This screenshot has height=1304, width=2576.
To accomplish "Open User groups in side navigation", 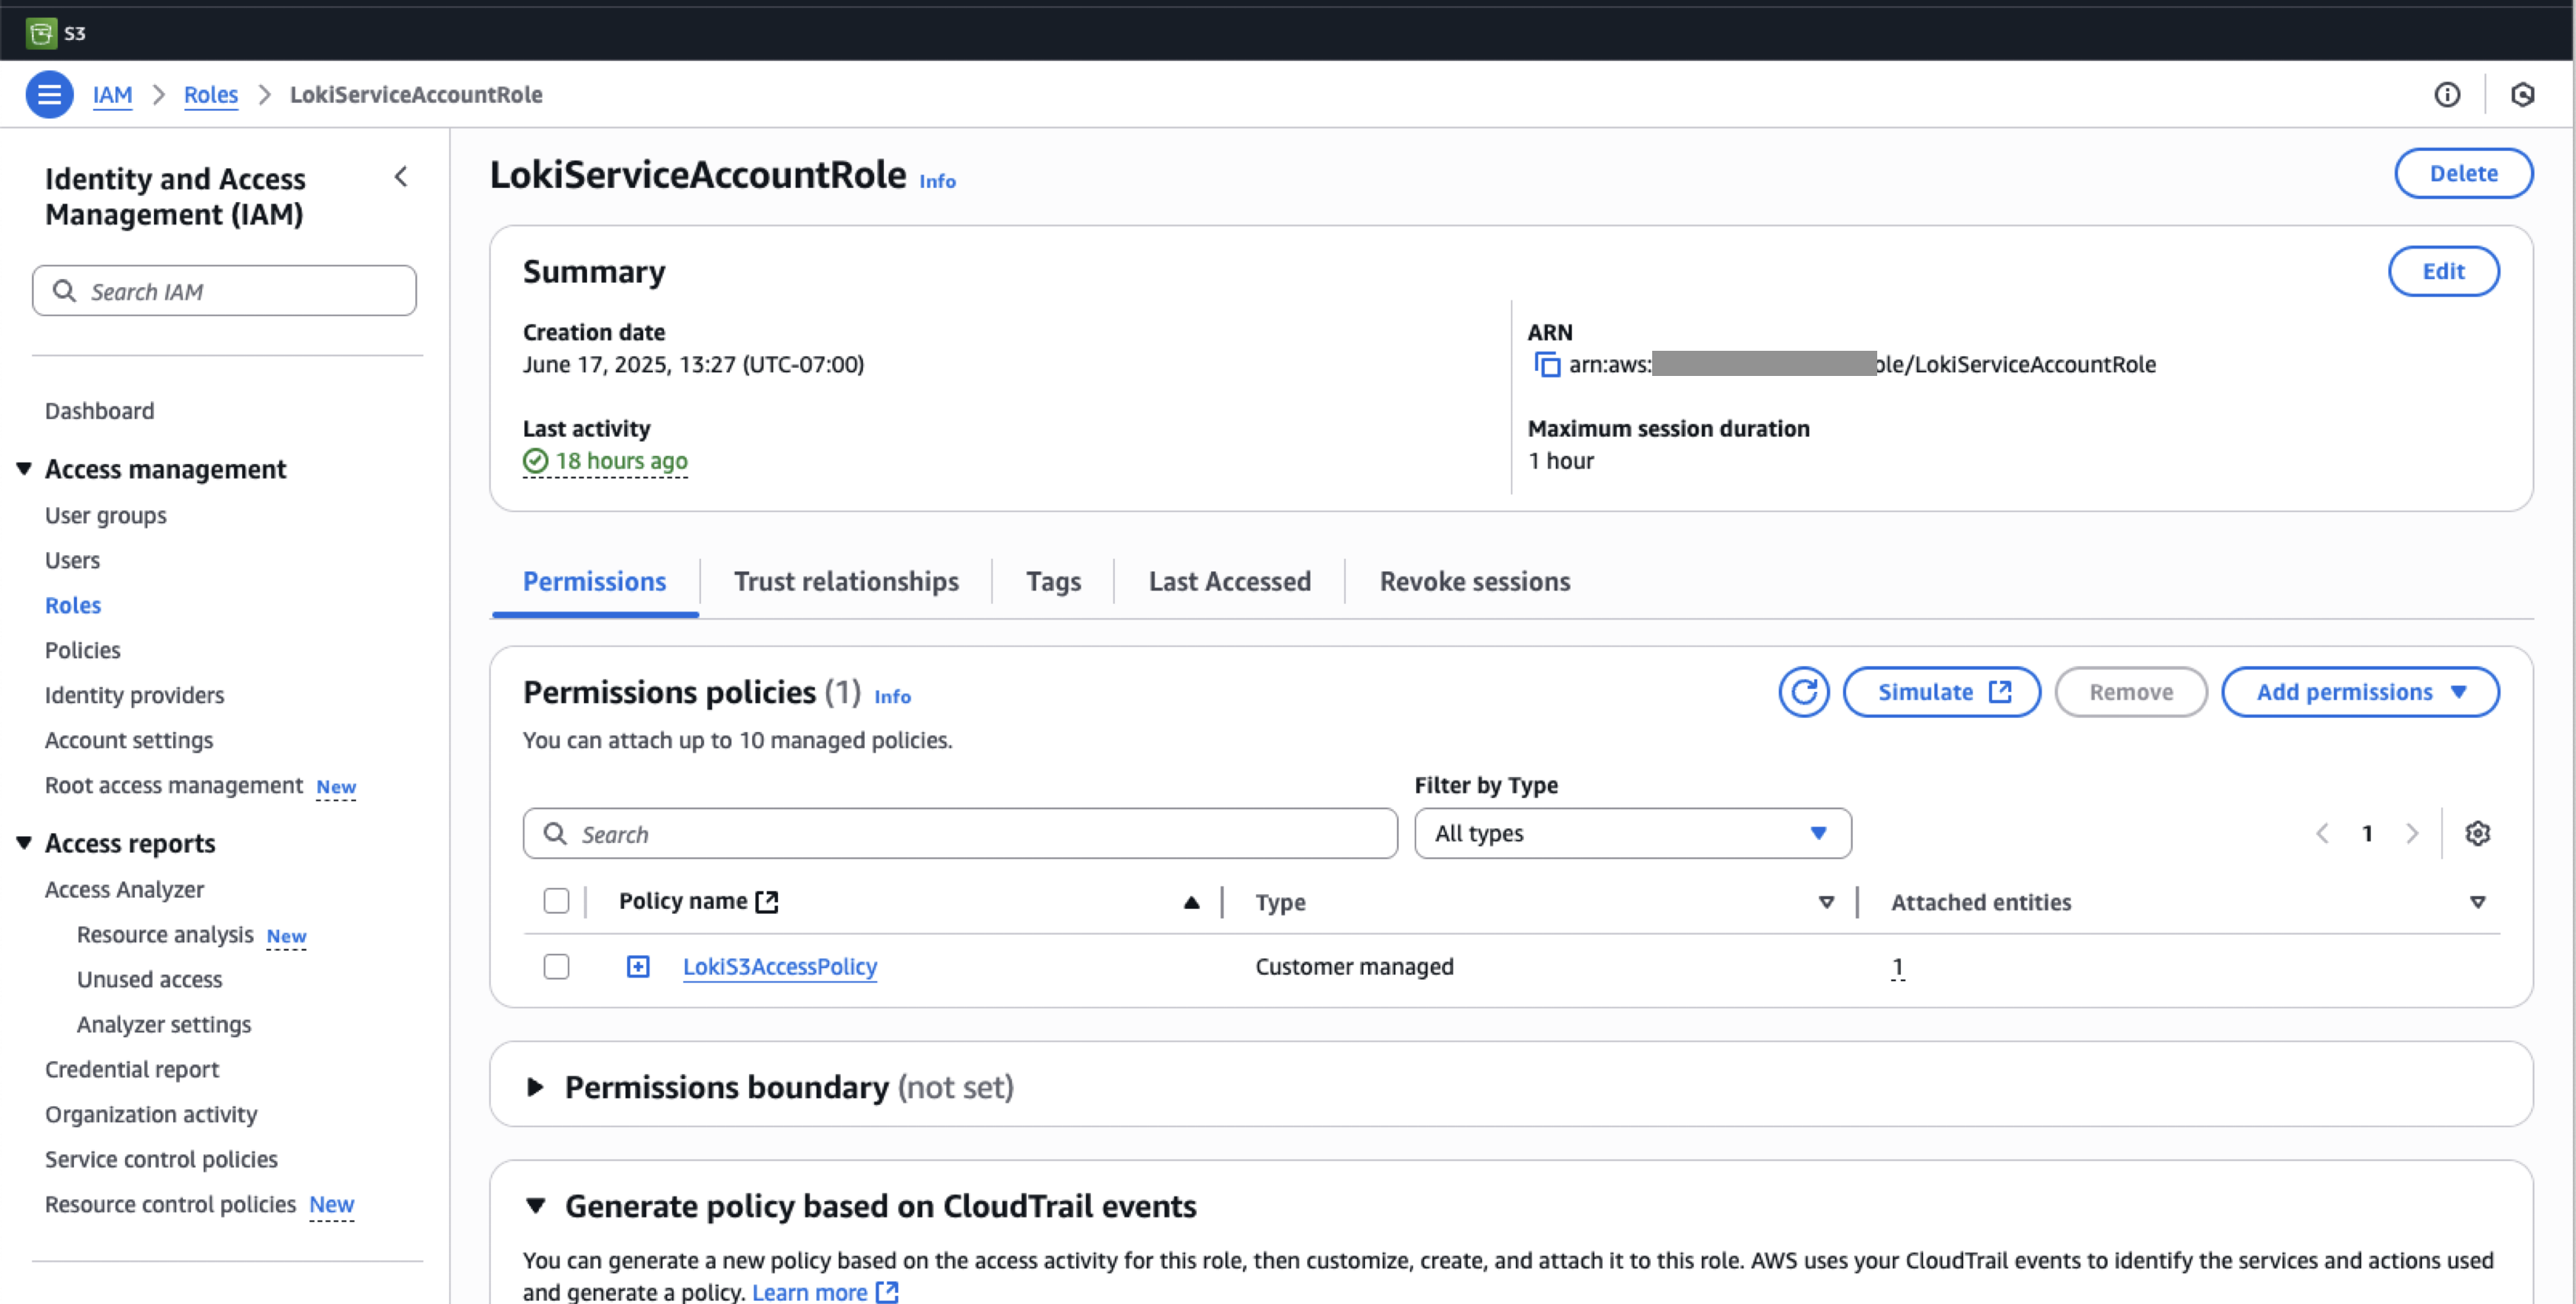I will tap(105, 515).
